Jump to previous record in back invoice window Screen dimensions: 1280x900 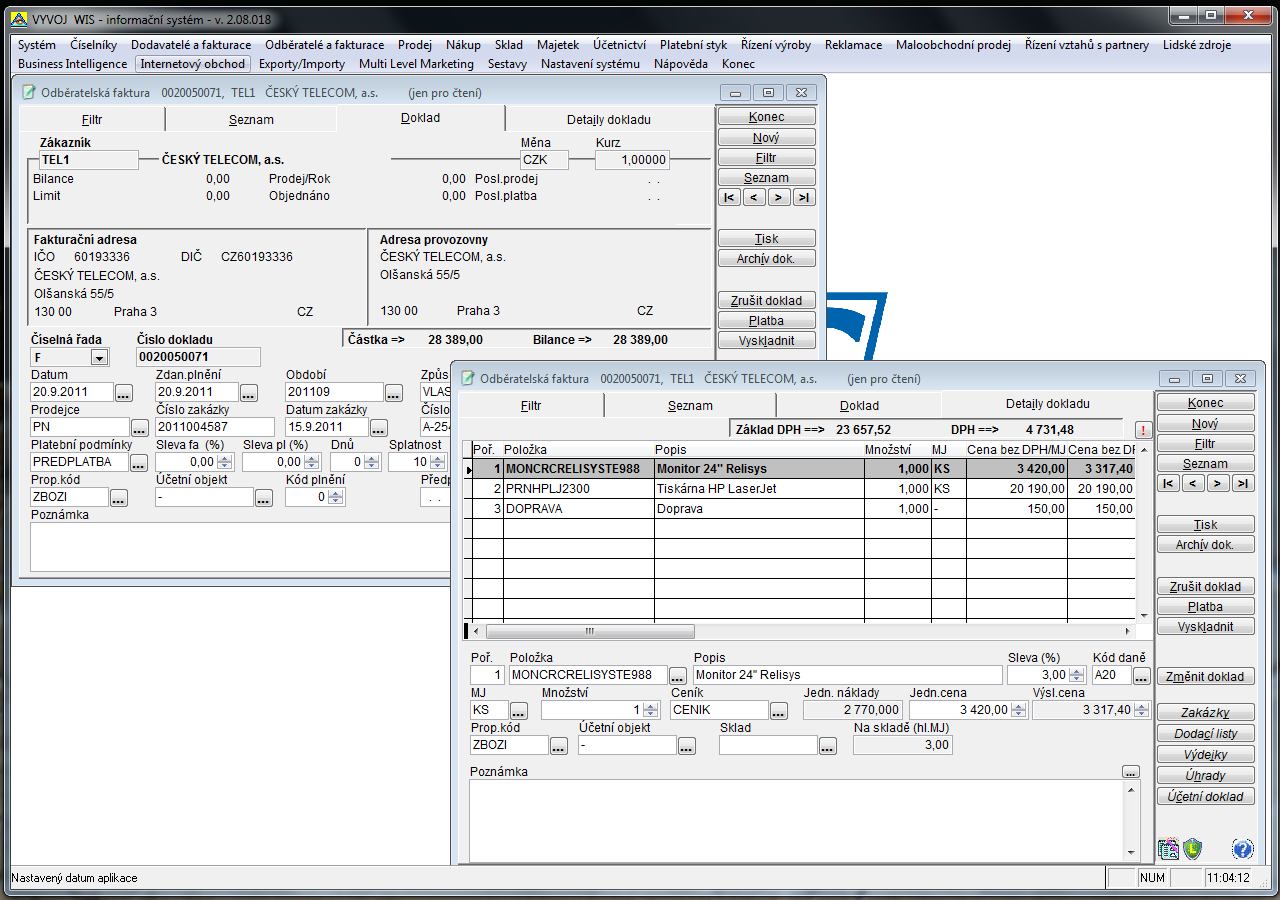click(x=755, y=198)
